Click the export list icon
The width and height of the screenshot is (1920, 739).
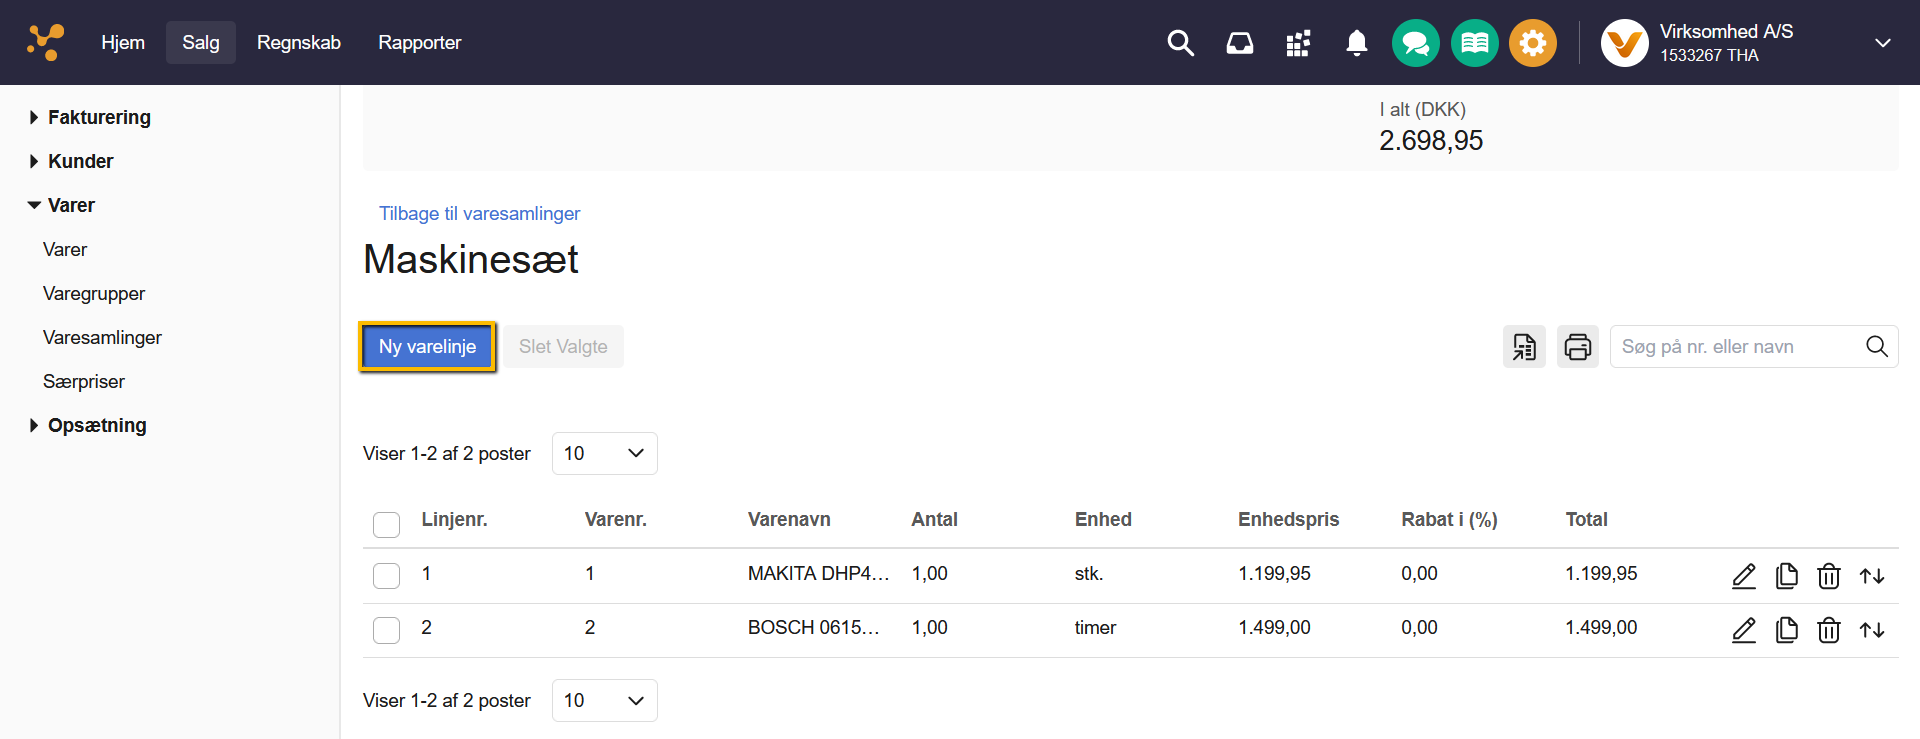tap(1523, 347)
